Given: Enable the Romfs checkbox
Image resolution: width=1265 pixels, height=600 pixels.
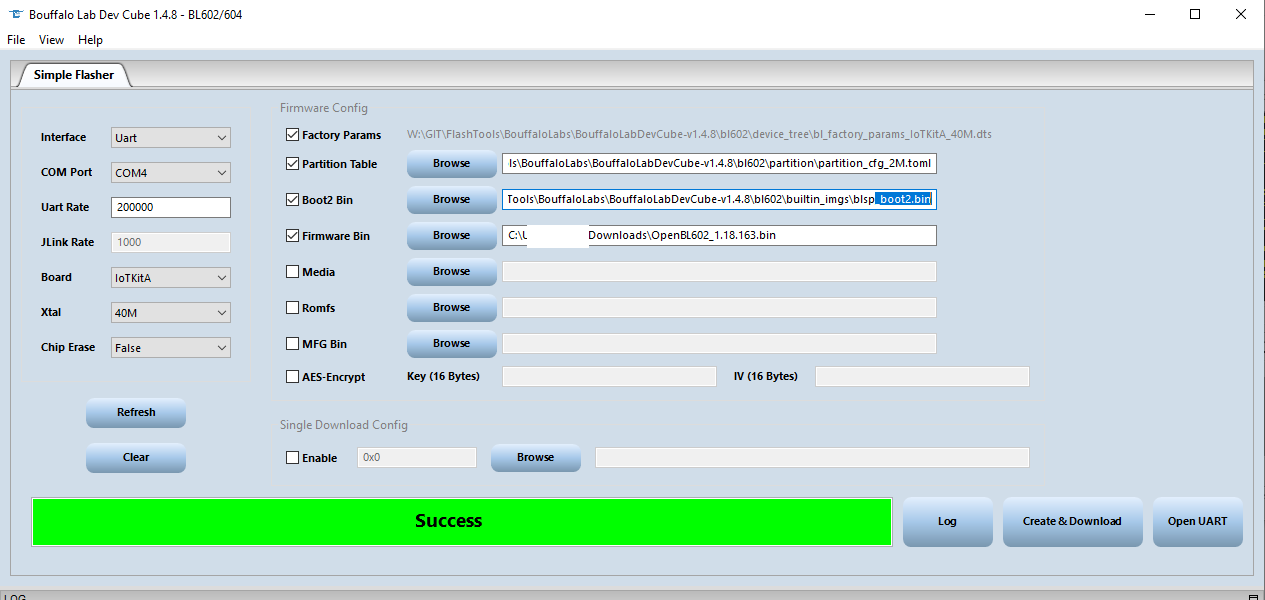Looking at the screenshot, I should (293, 308).
